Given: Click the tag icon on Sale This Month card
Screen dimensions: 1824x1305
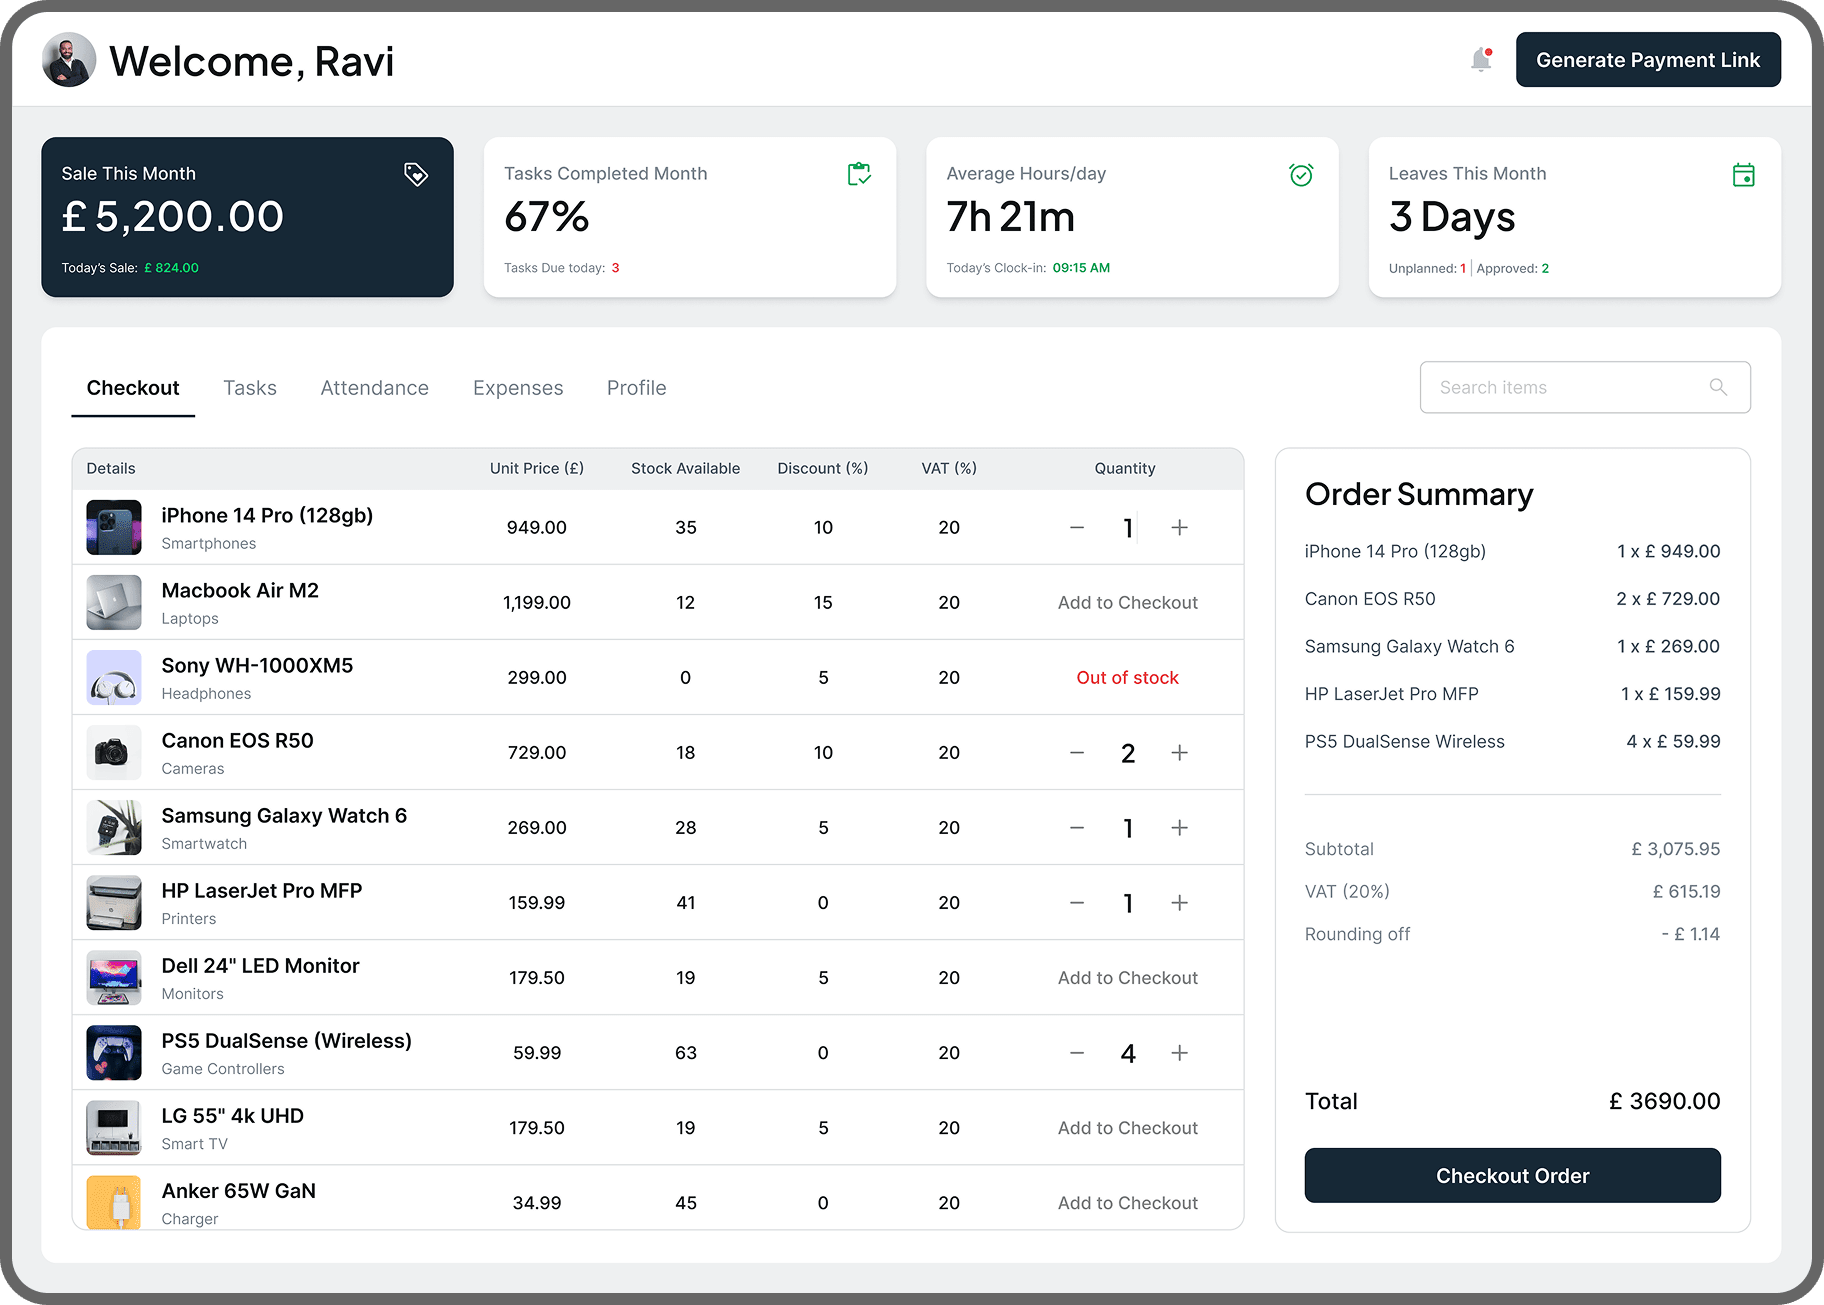Looking at the screenshot, I should (x=416, y=174).
